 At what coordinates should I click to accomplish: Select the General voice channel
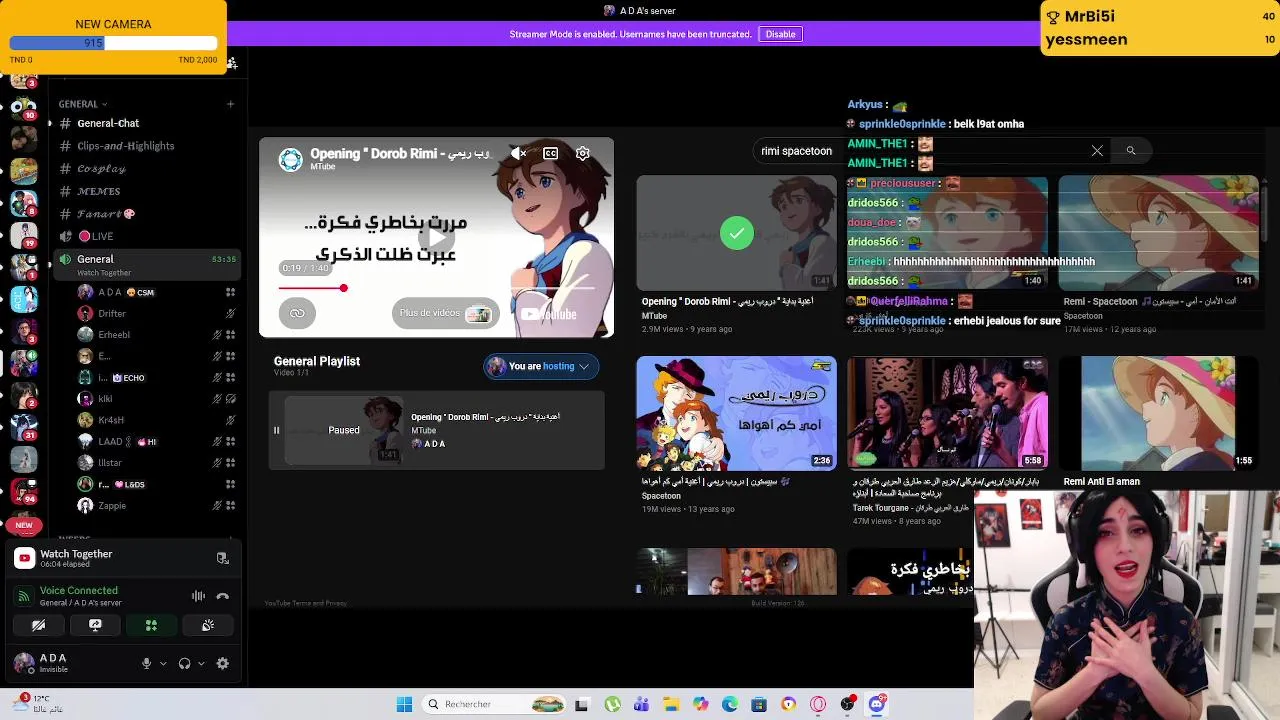tap(148, 264)
